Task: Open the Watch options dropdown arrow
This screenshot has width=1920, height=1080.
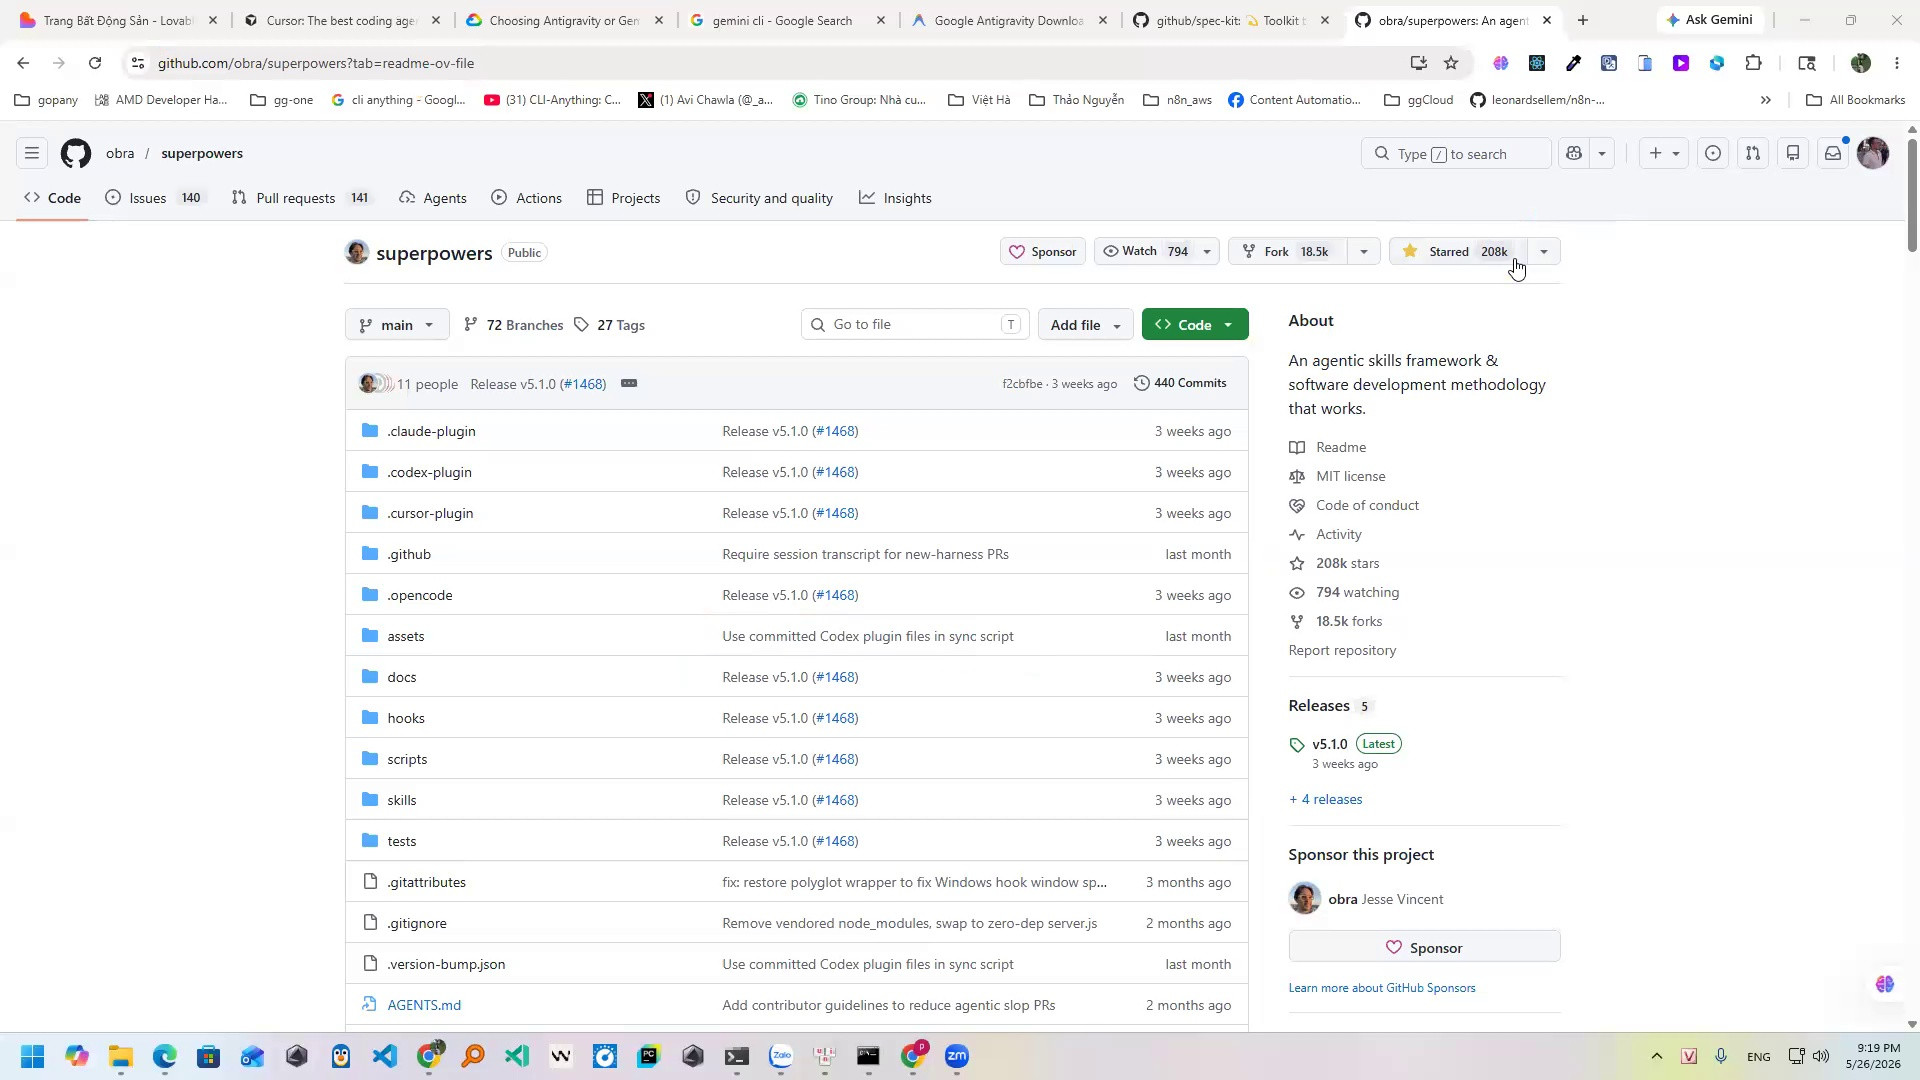Action: 1207,252
